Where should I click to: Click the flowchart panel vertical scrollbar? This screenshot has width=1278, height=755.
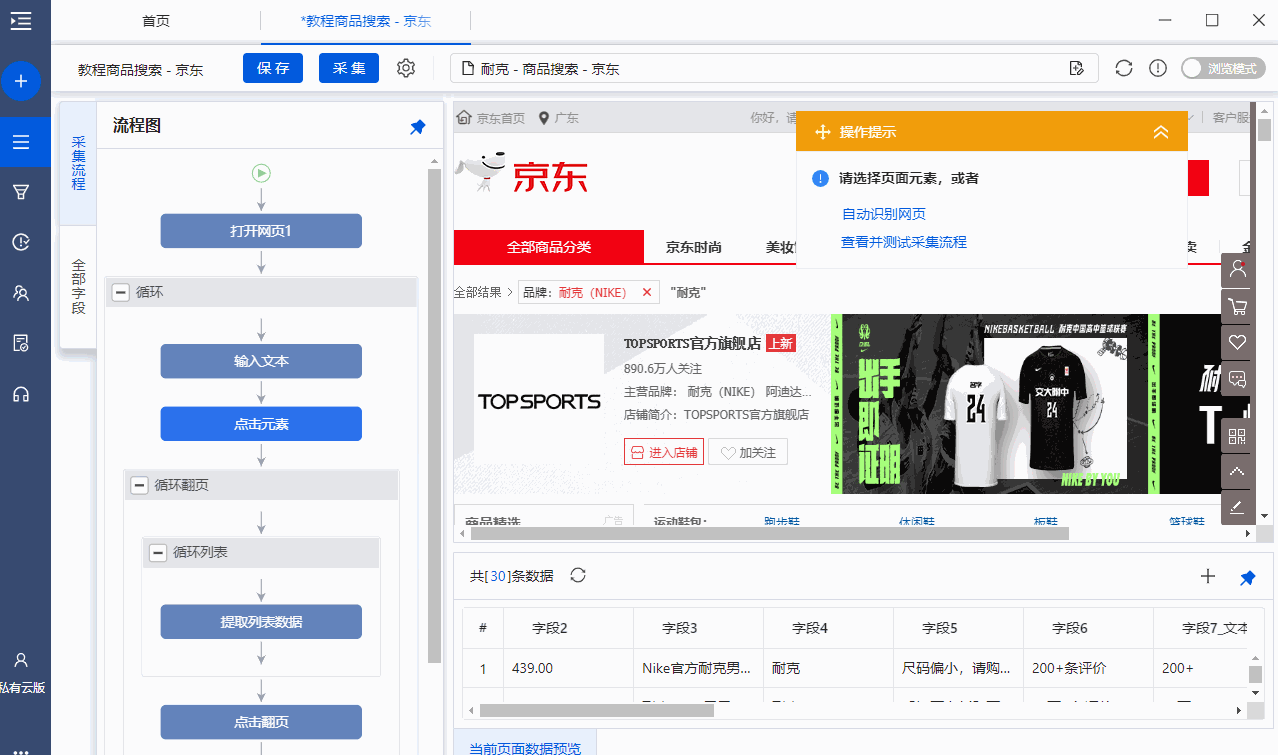click(x=434, y=415)
